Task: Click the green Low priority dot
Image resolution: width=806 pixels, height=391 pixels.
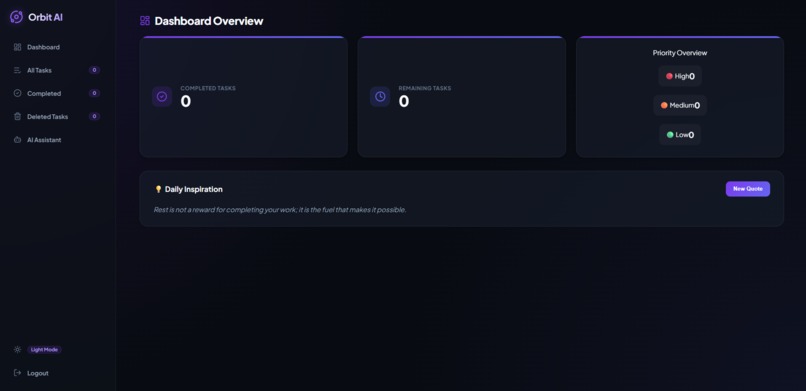Action: coord(670,135)
